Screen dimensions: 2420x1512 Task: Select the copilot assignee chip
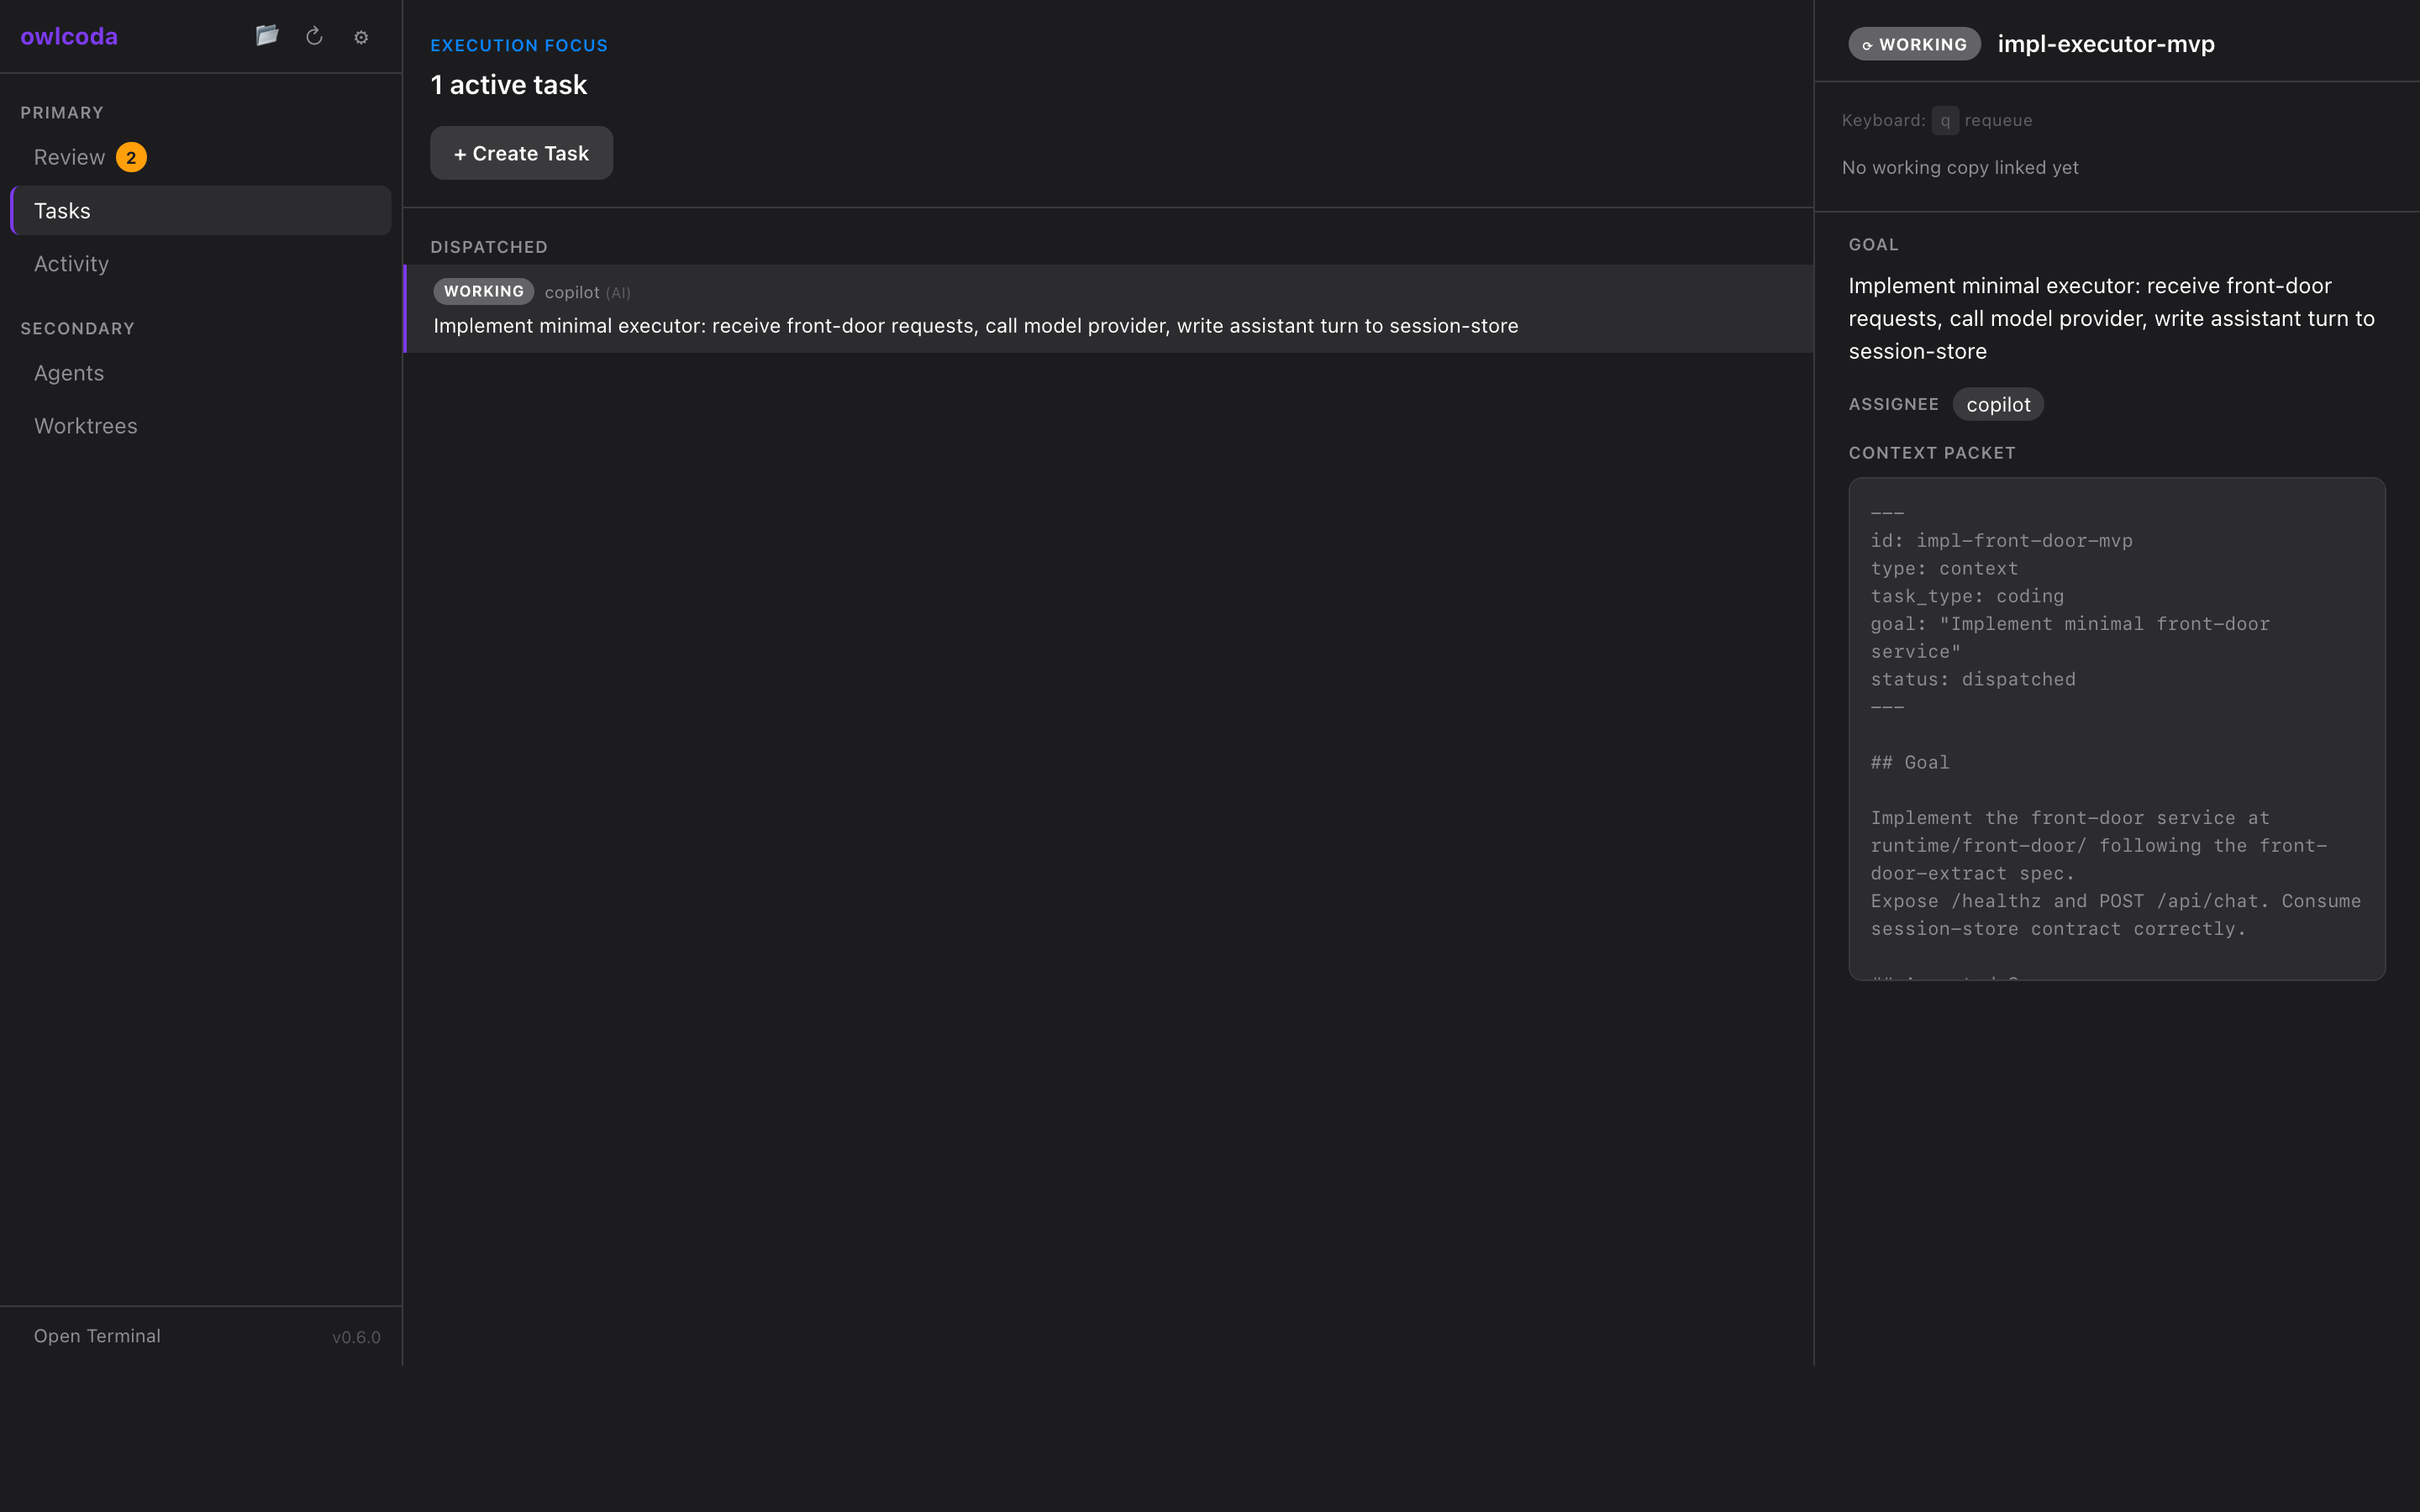tap(1997, 404)
